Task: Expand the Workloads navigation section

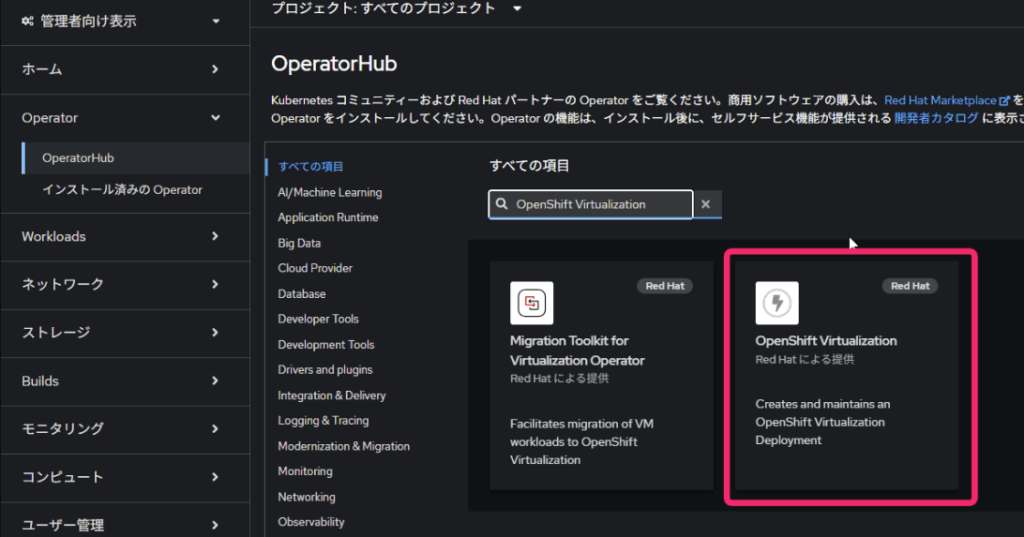Action: pyautogui.click(x=125, y=236)
